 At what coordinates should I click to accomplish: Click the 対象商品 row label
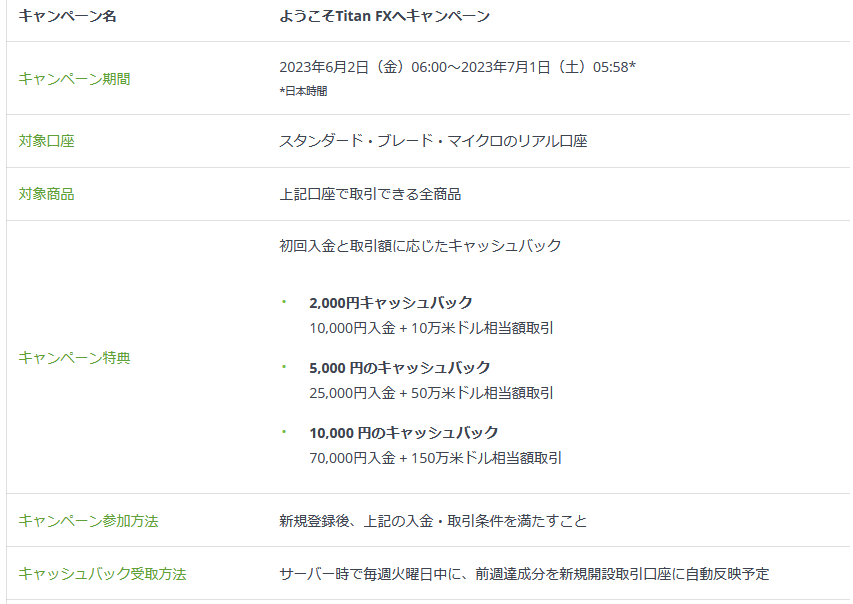click(46, 194)
